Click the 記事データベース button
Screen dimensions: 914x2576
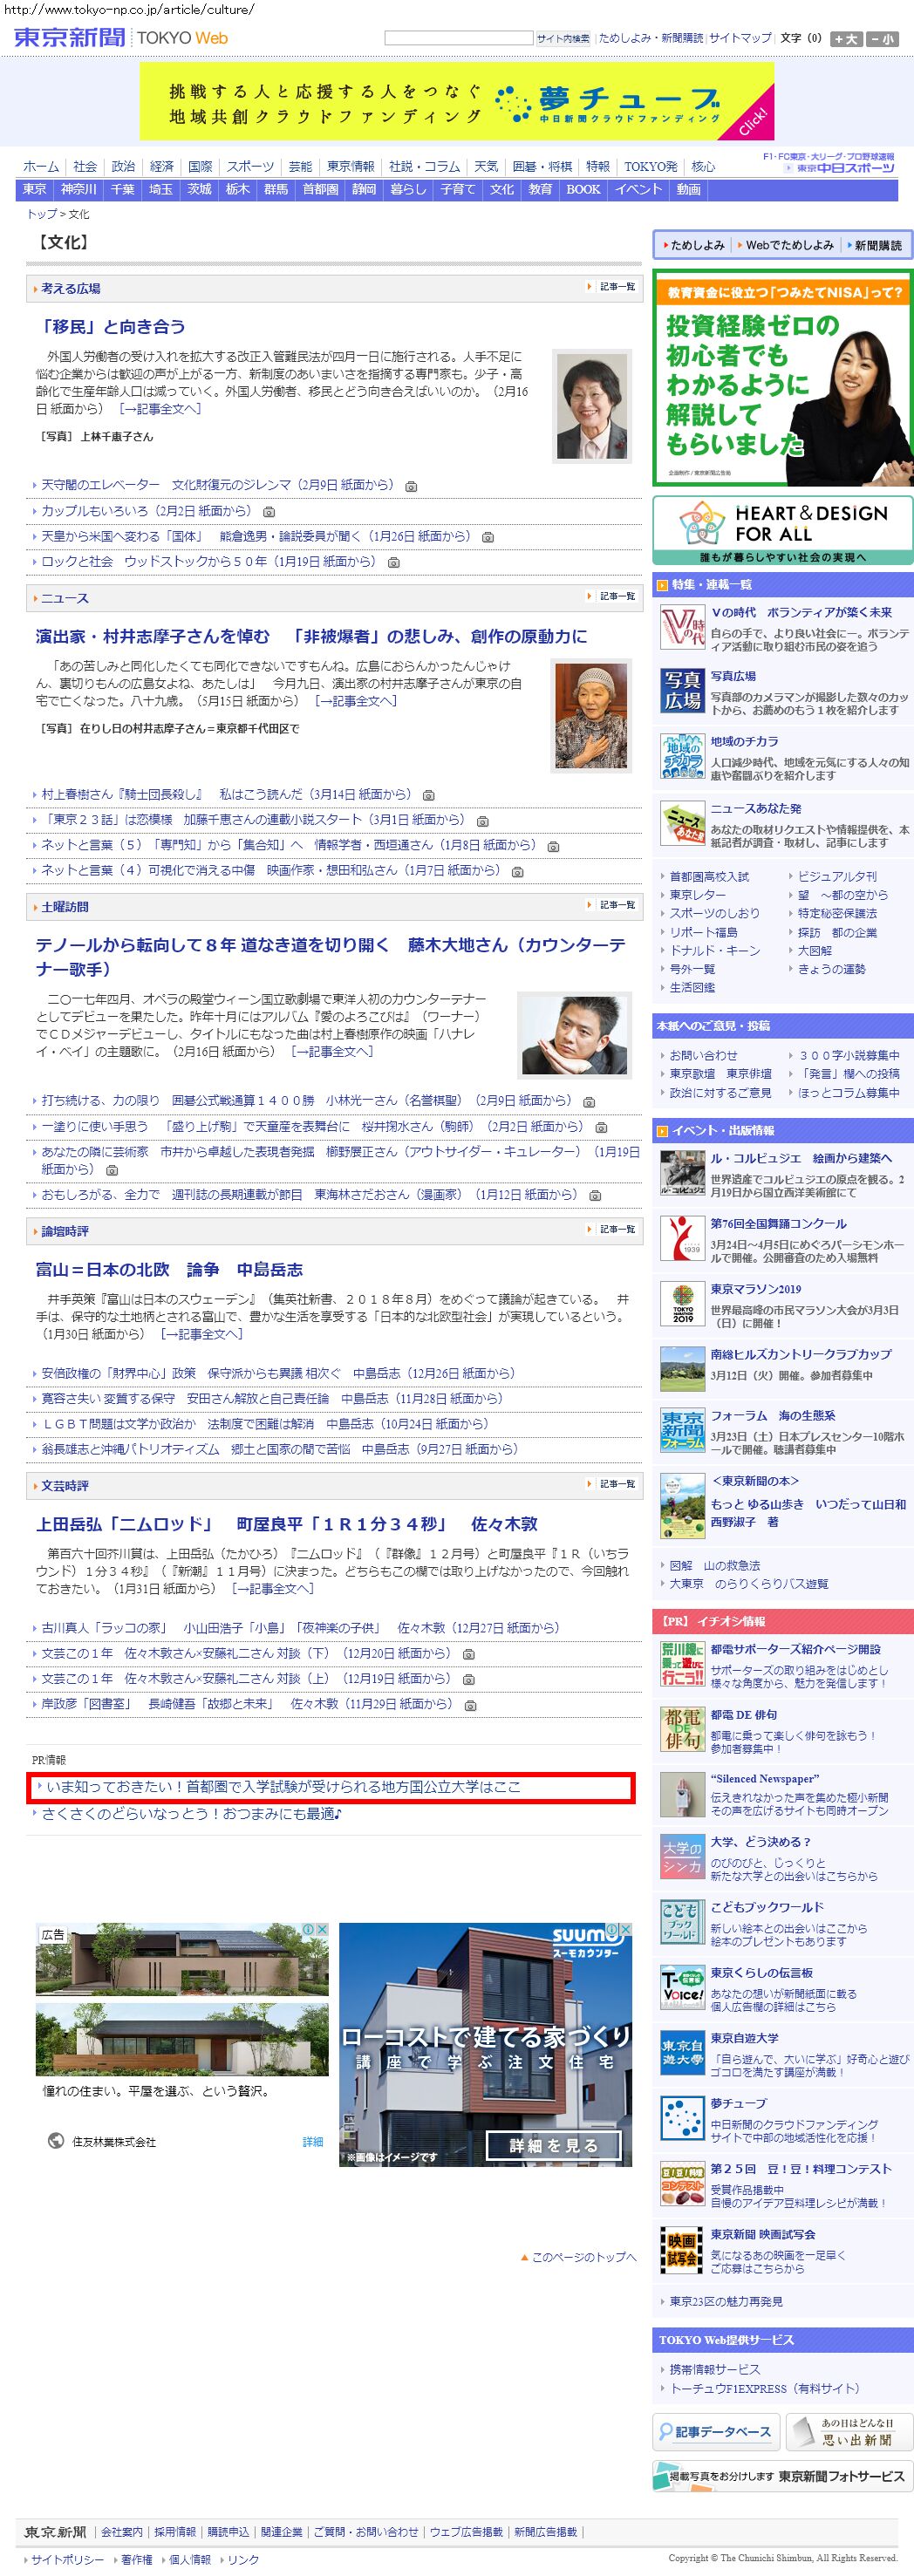(x=716, y=2432)
